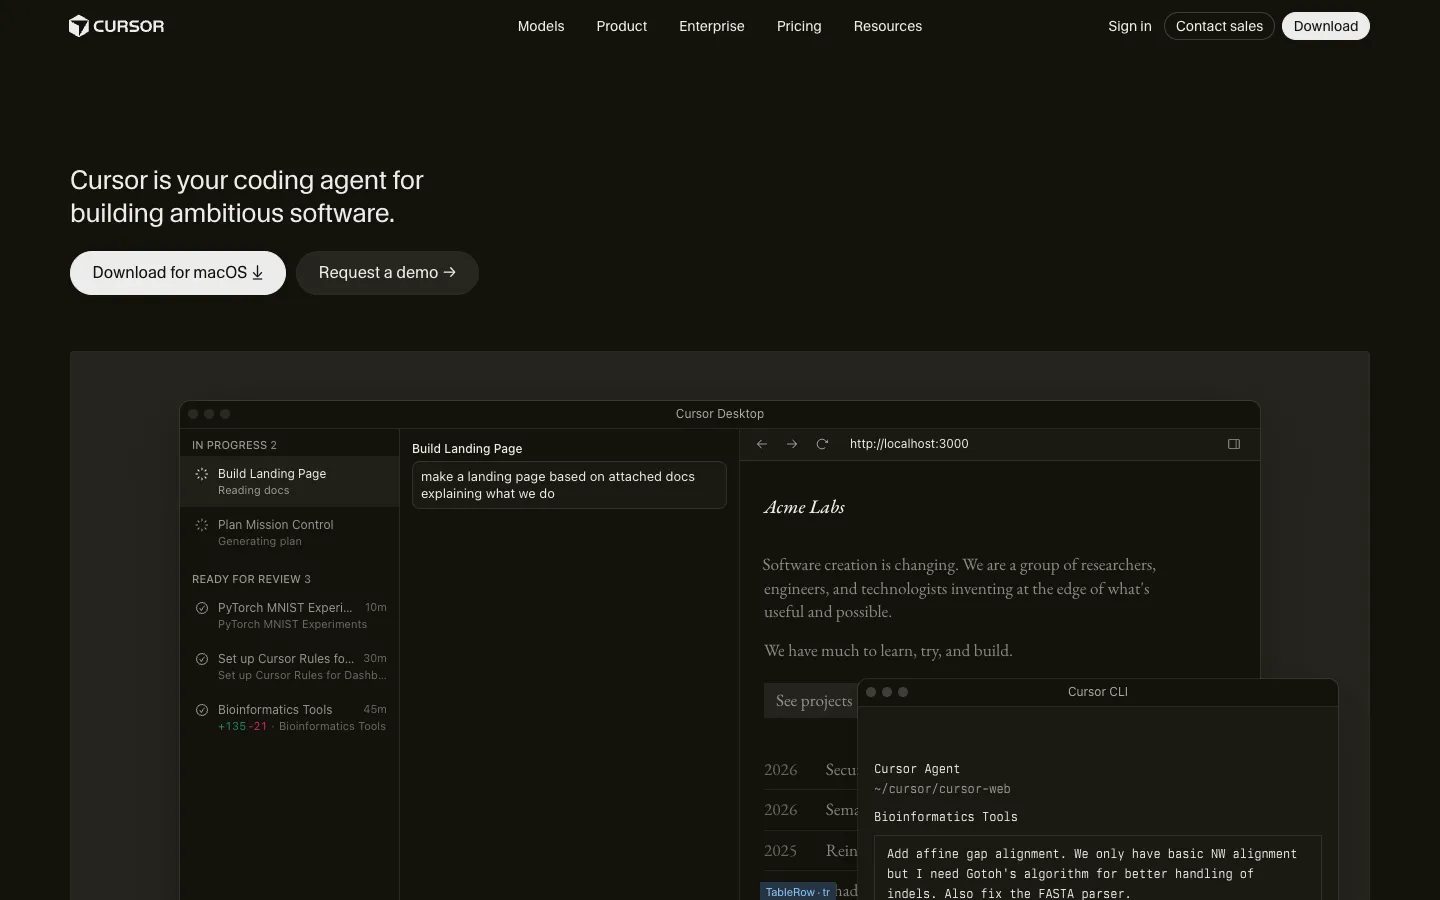This screenshot has width=1440, height=900.
Task: Click the reload icon beside localhost URL
Action: point(822,444)
